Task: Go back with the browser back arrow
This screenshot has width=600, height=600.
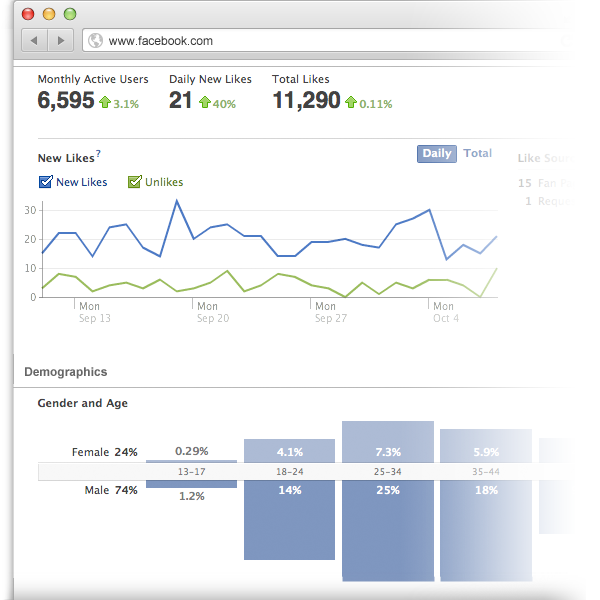Action: 34,40
